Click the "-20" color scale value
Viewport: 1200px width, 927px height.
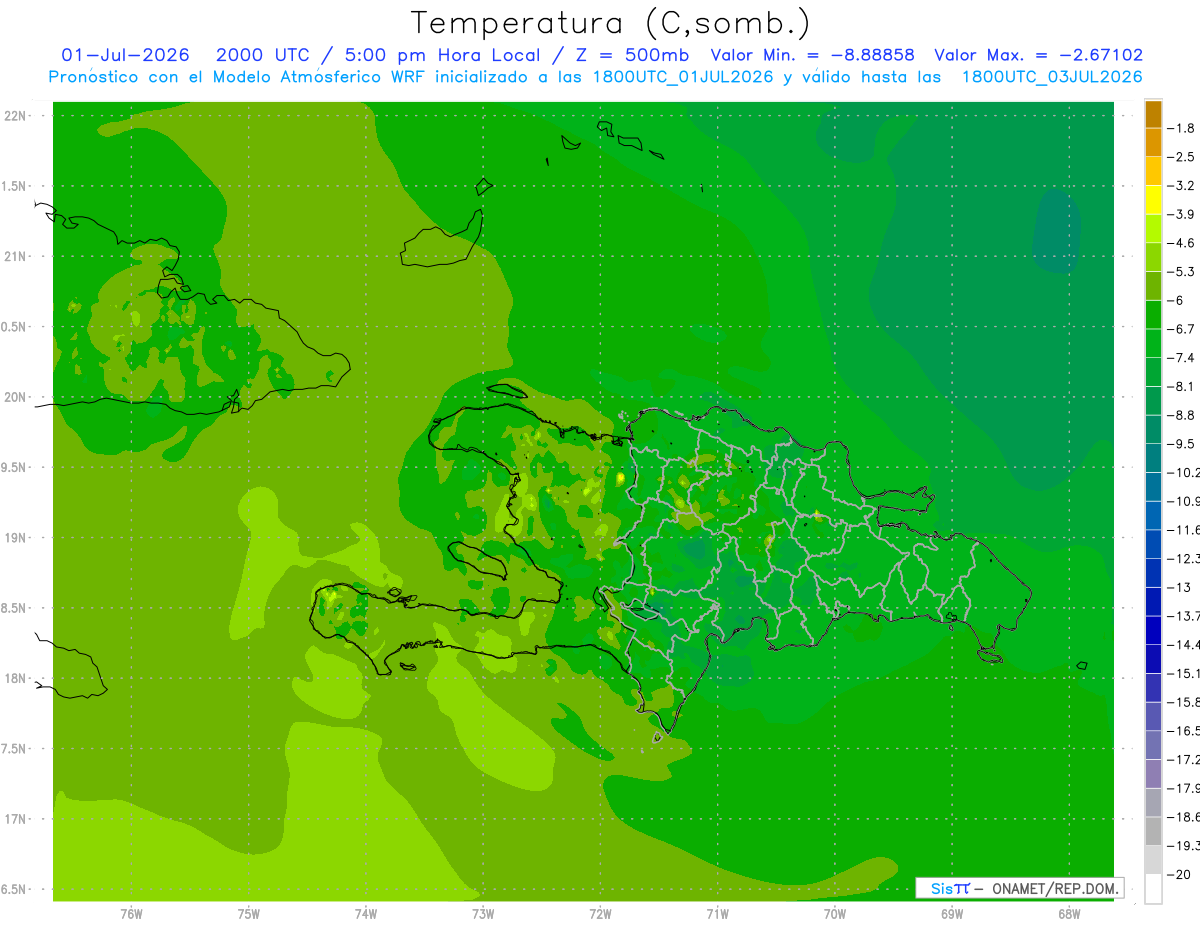tap(1180, 874)
